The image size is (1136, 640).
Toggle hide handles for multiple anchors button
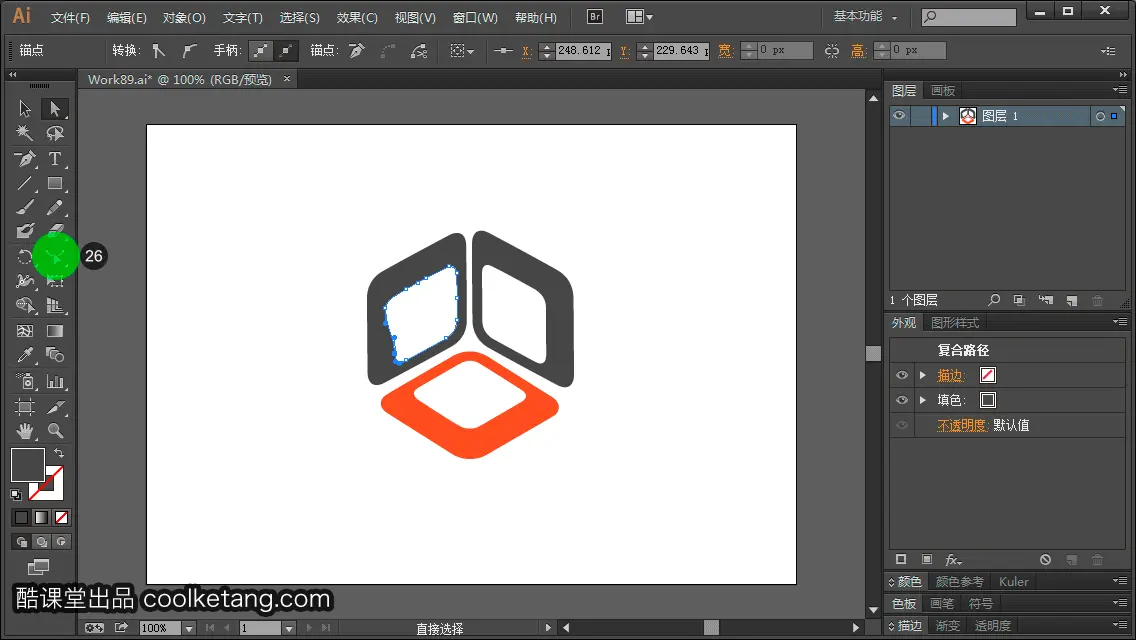(x=286, y=51)
